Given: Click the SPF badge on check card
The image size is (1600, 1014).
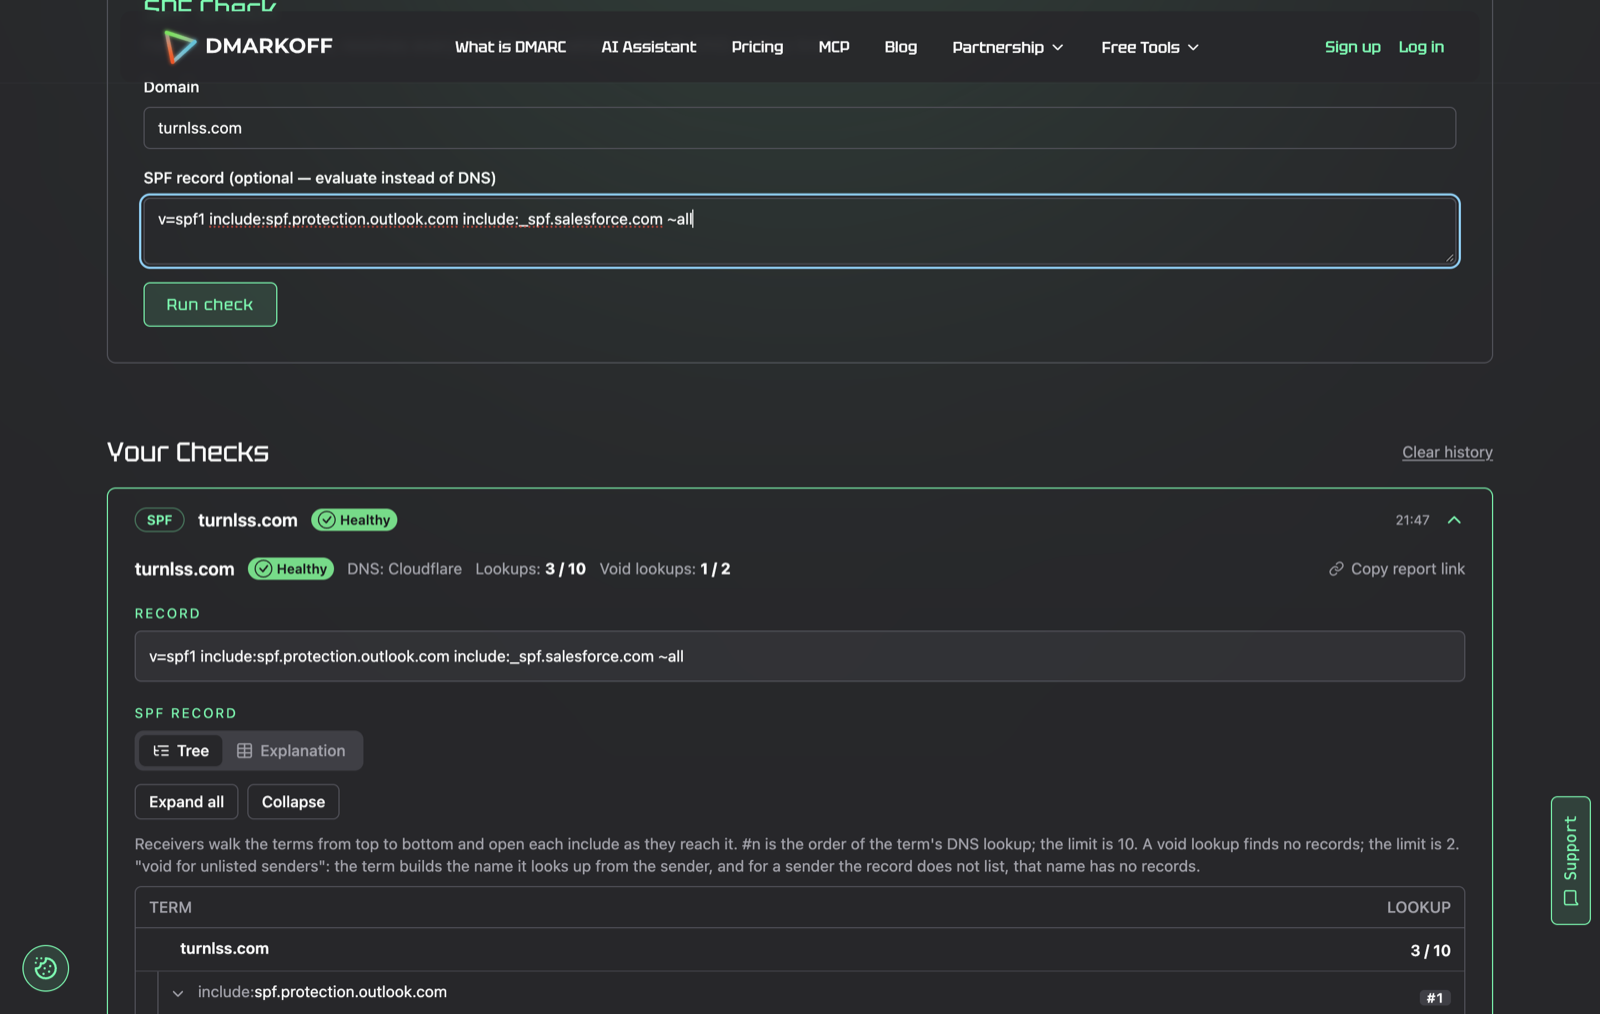Looking at the screenshot, I should 160,520.
